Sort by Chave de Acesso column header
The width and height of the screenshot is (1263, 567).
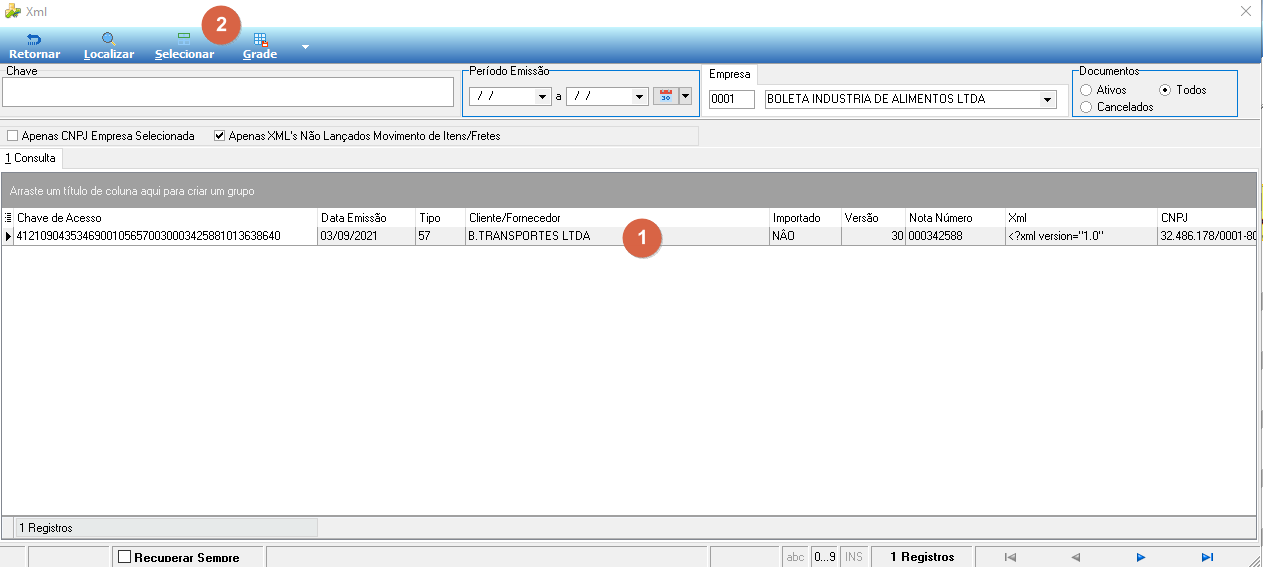point(166,217)
